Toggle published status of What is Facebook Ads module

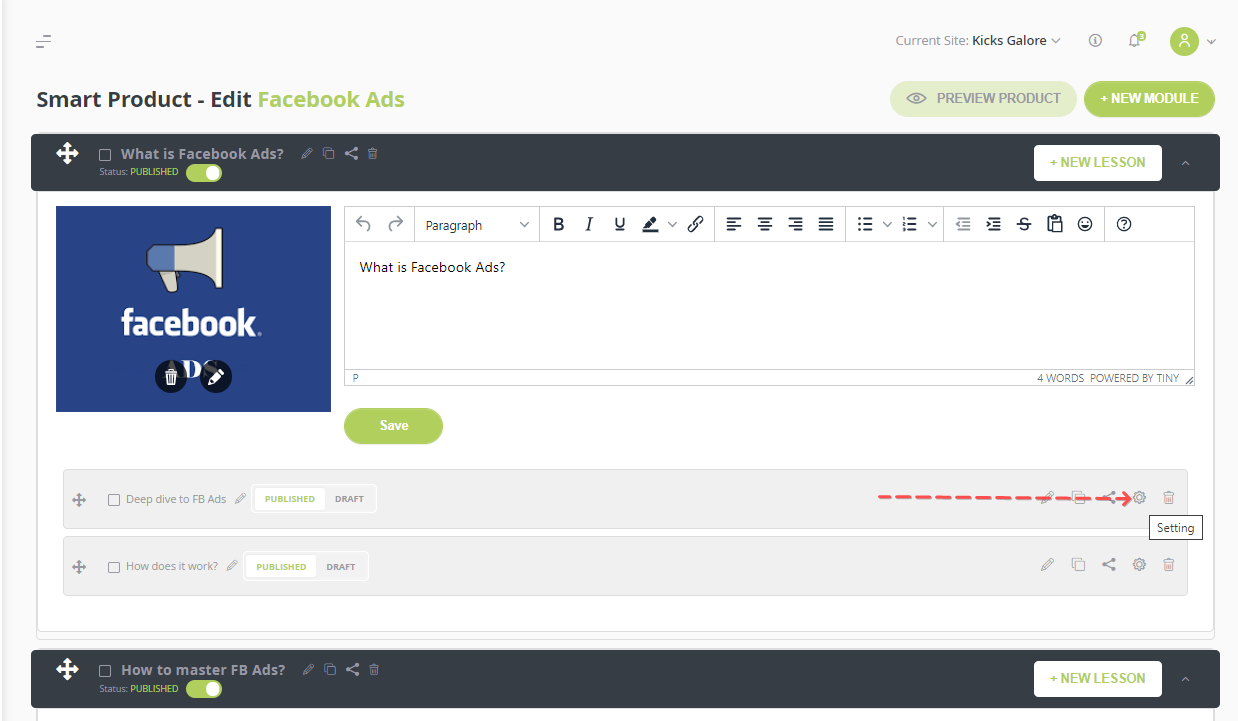[204, 172]
